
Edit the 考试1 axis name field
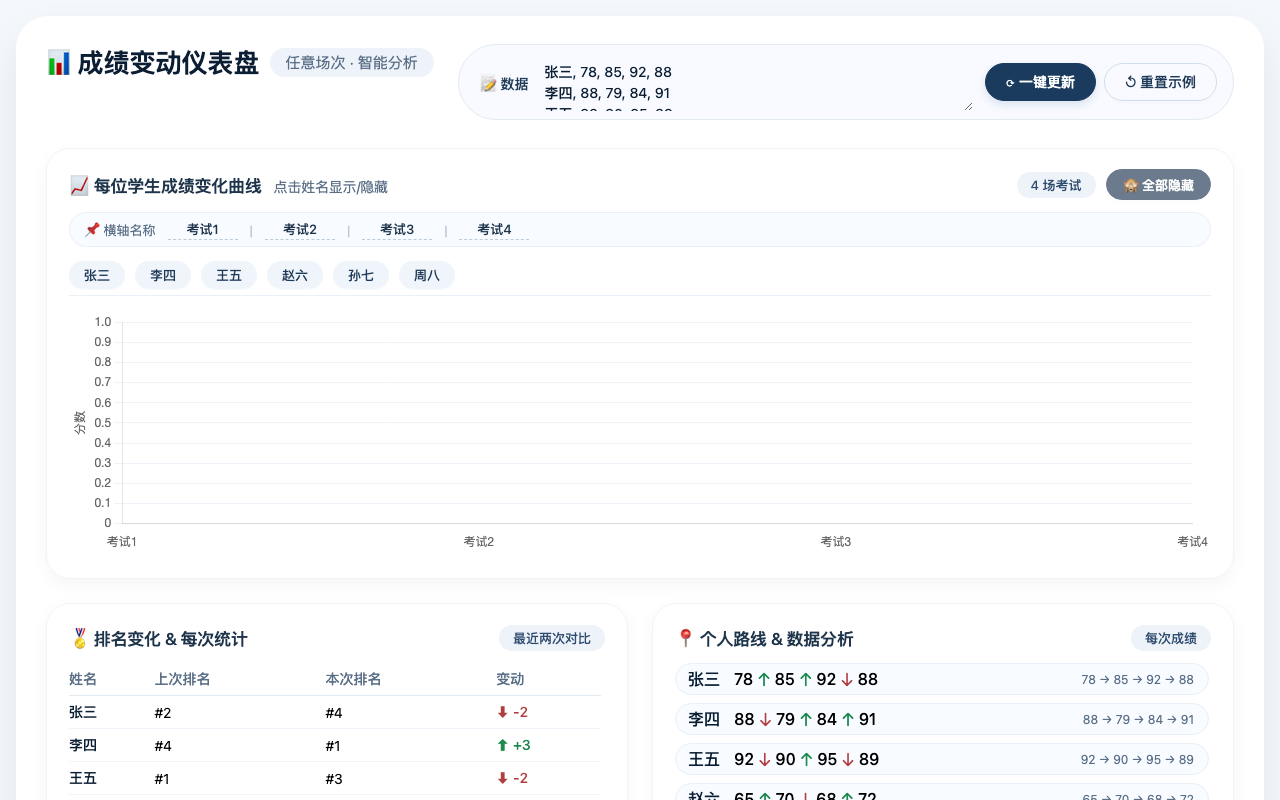tap(203, 230)
